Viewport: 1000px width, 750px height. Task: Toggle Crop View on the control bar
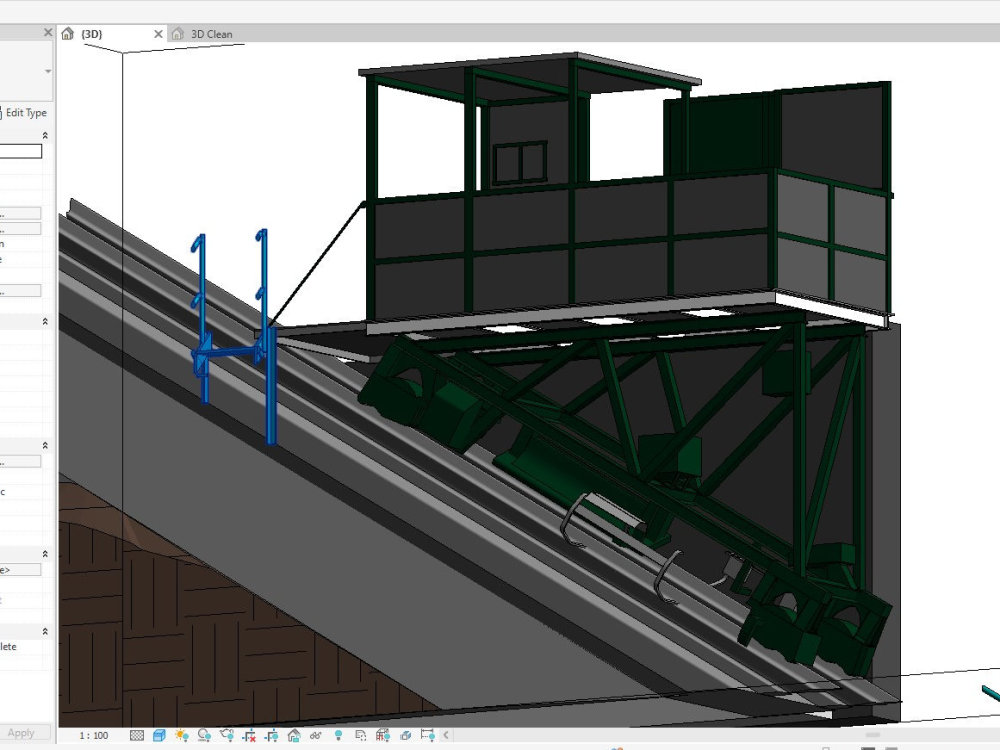249,735
